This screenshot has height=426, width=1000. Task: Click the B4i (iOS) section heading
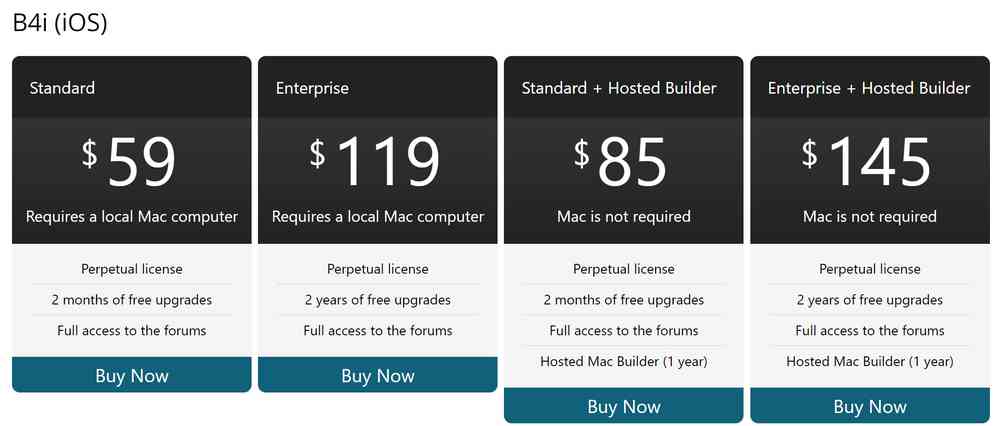(x=60, y=23)
